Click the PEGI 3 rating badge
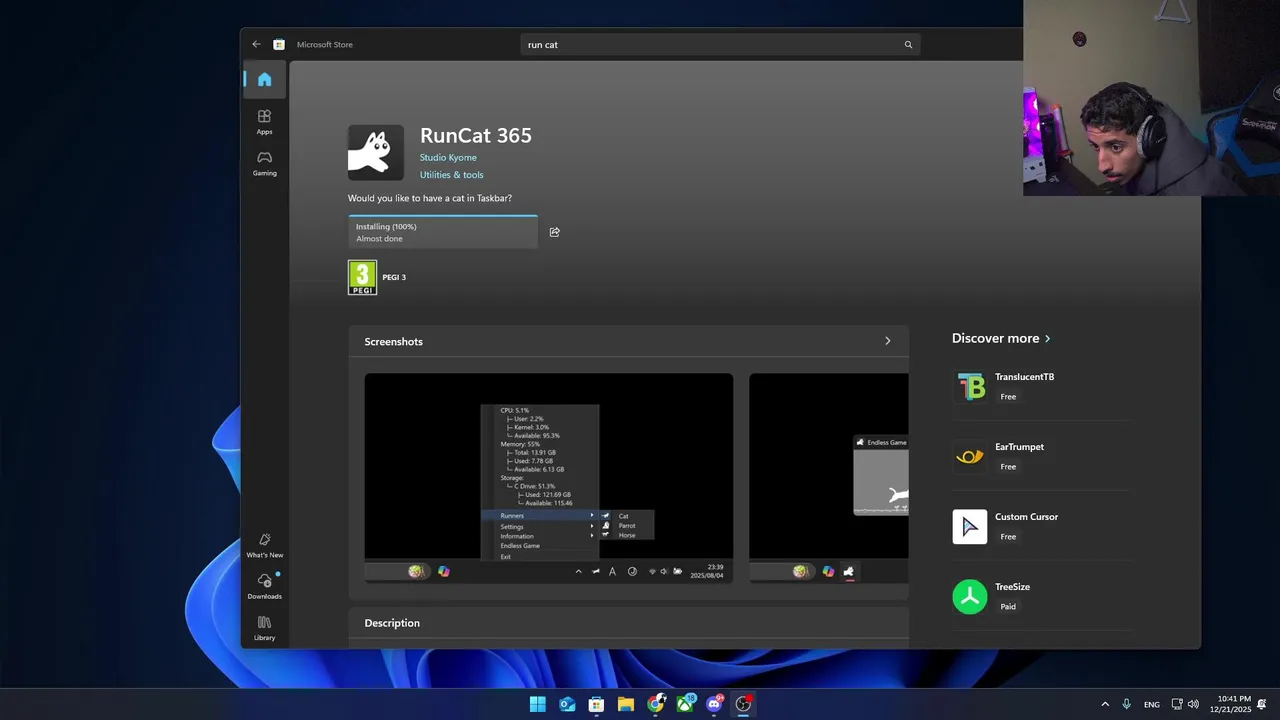 coord(362,277)
